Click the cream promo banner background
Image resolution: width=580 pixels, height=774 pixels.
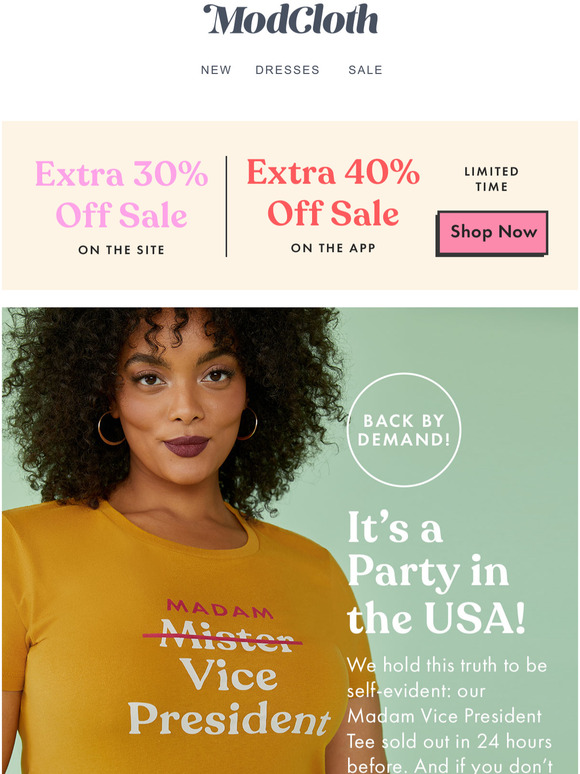tap(290, 205)
